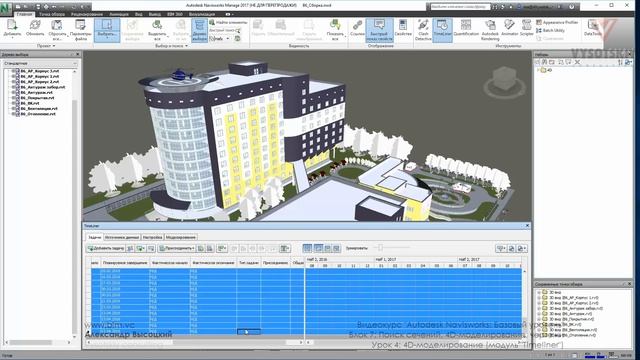
Task: Open Batch Utility
Action: [550, 30]
